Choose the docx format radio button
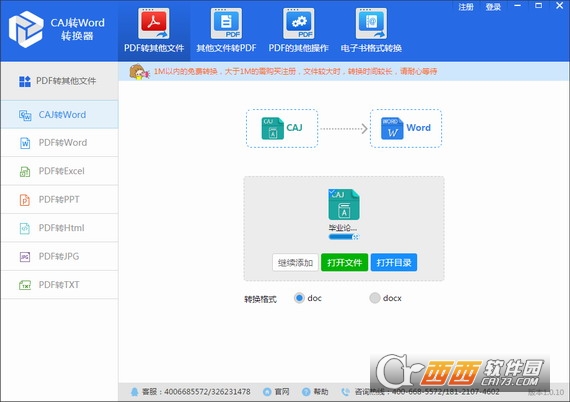570x402 pixels. point(374,298)
